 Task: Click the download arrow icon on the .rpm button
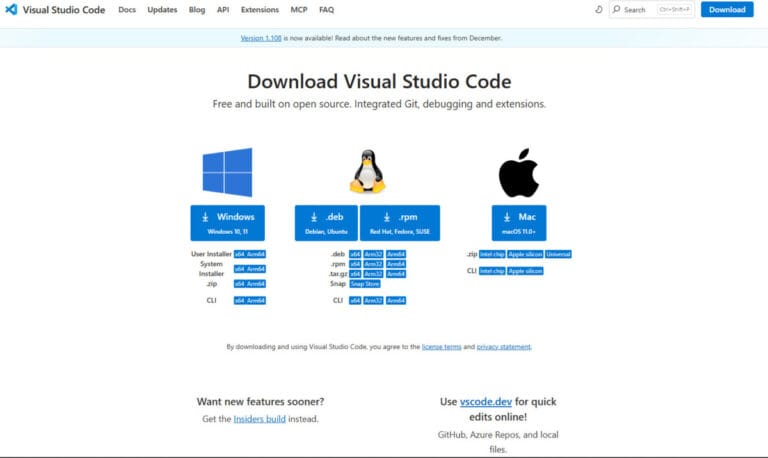[x=386, y=217]
